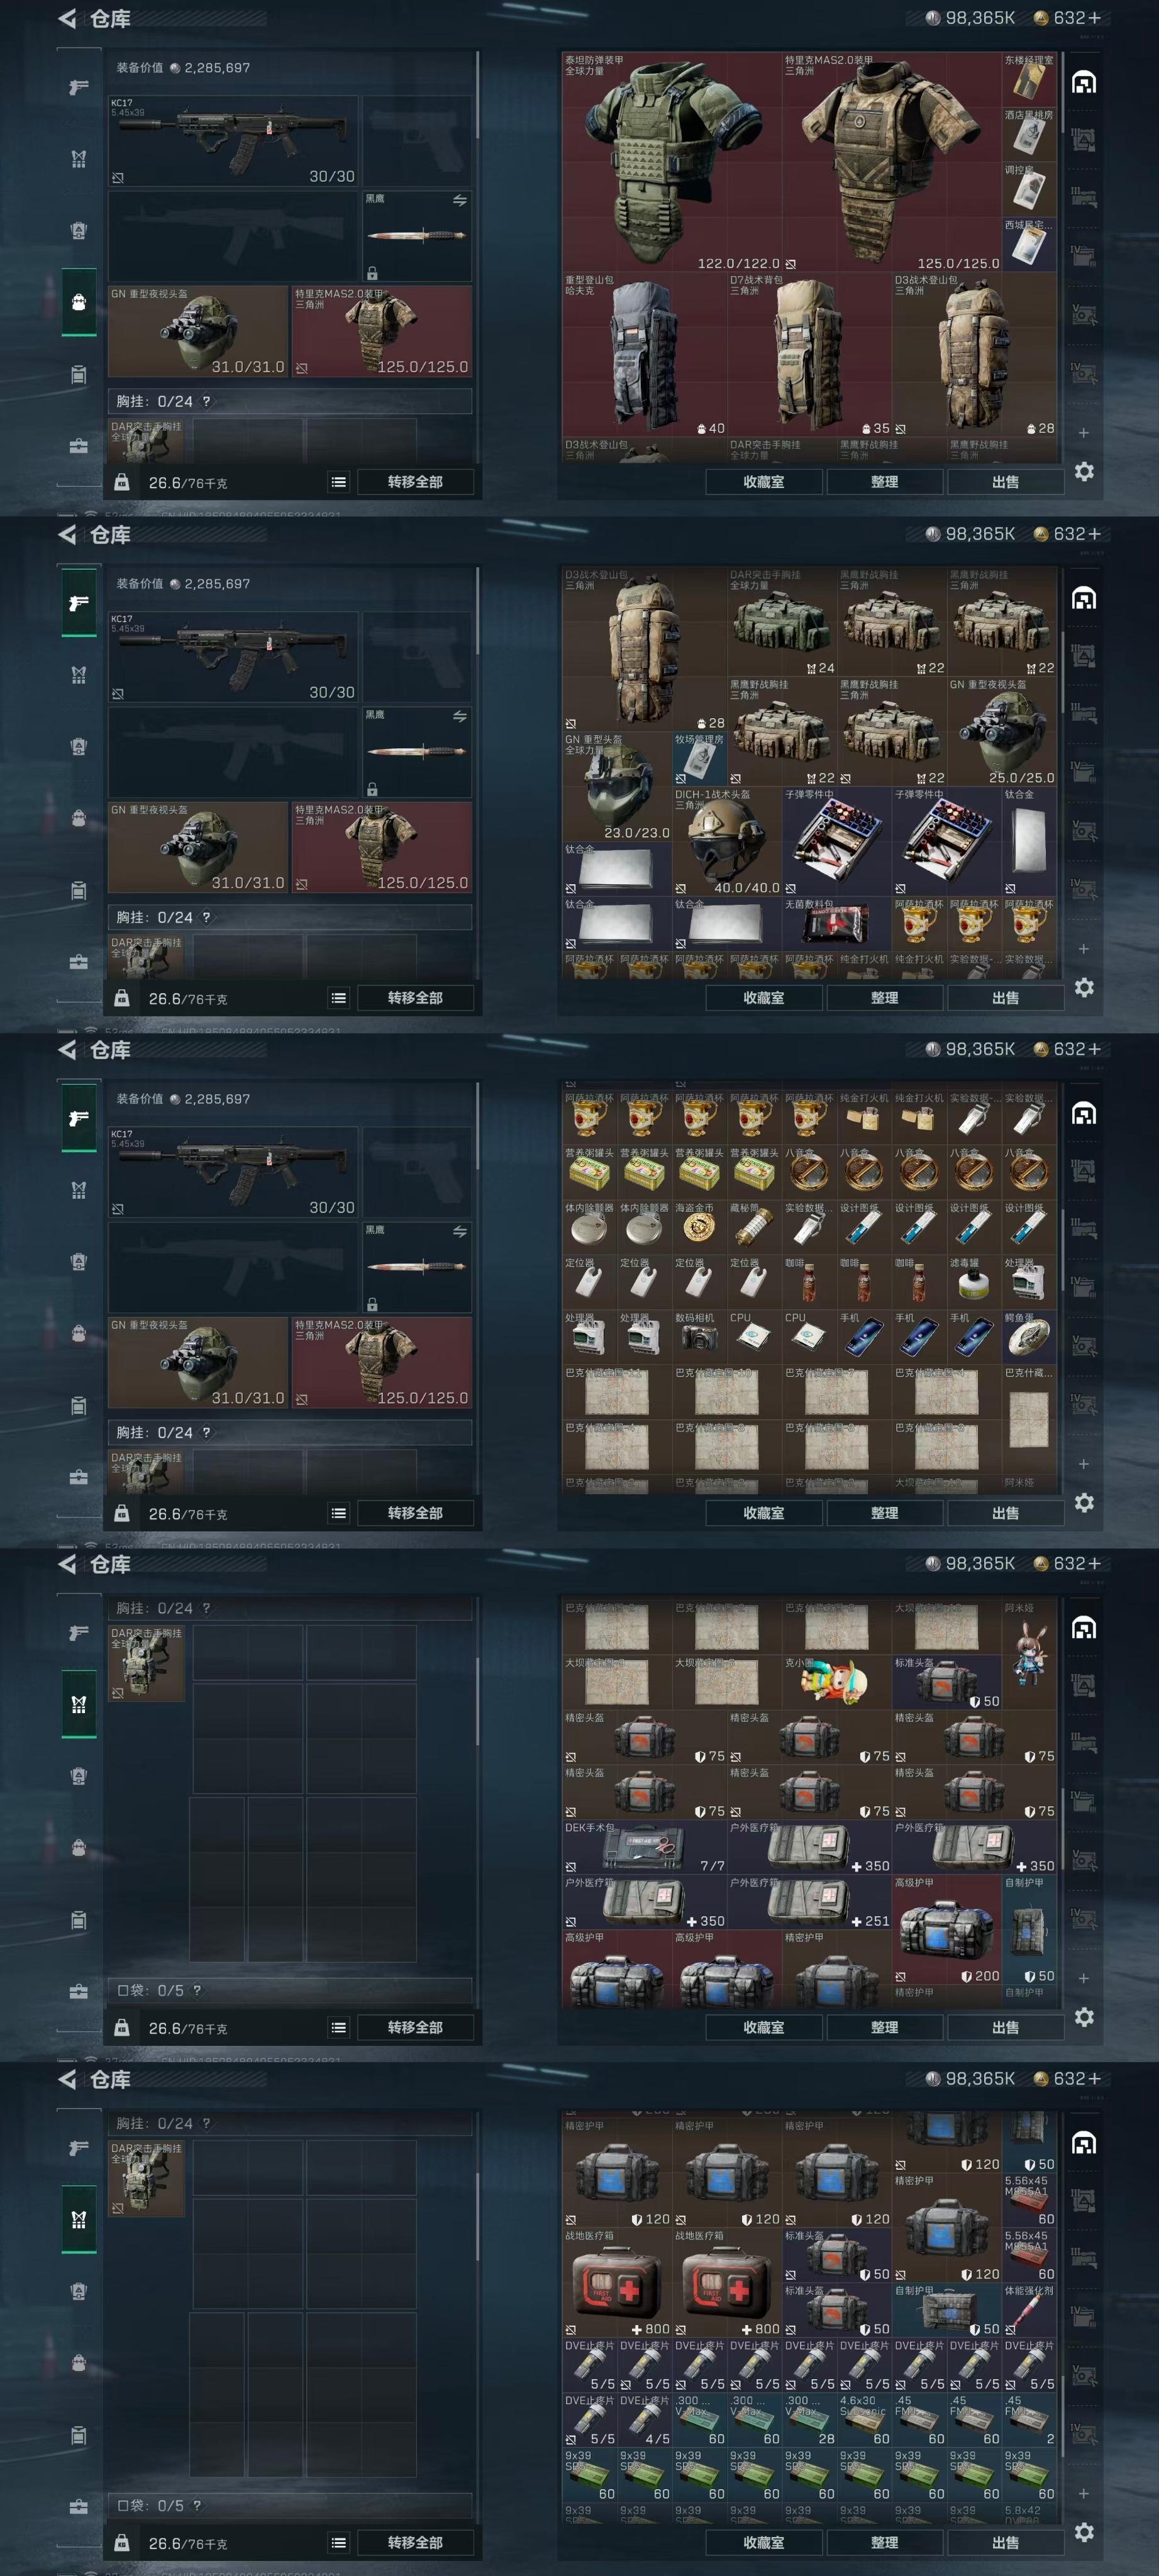1159x2576 pixels.
Task: Click the 无菌敷料包 dressing pack
Action: [837, 924]
